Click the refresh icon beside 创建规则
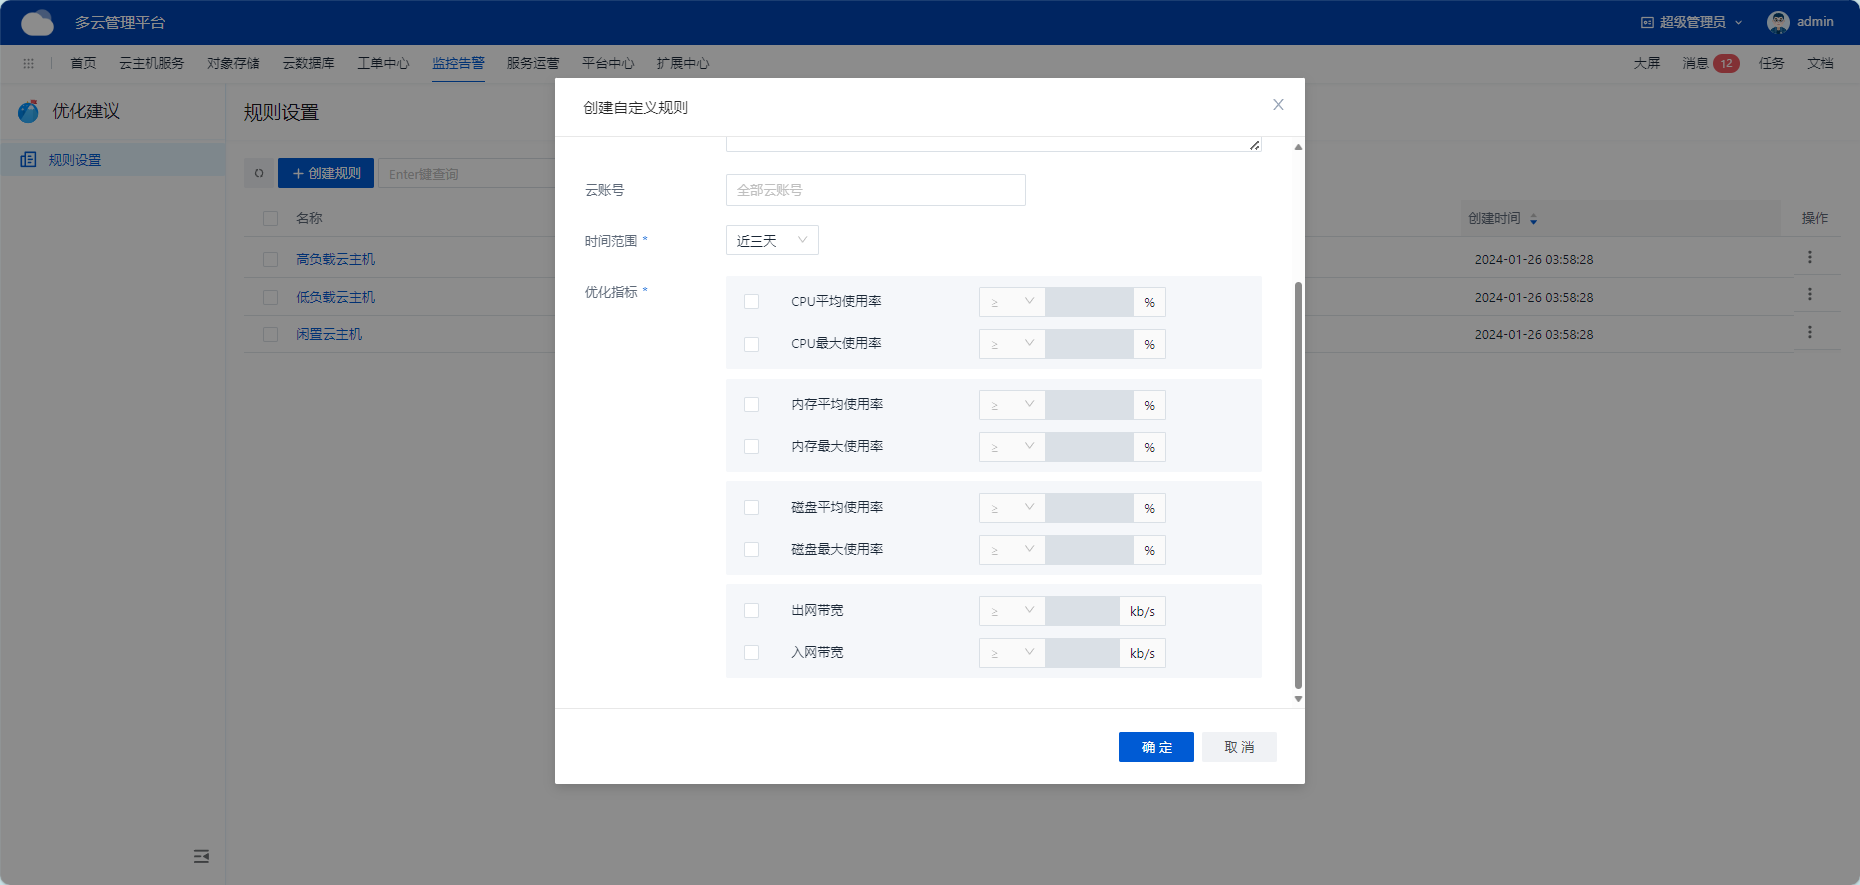Screen dimensions: 1860x885 (259, 173)
